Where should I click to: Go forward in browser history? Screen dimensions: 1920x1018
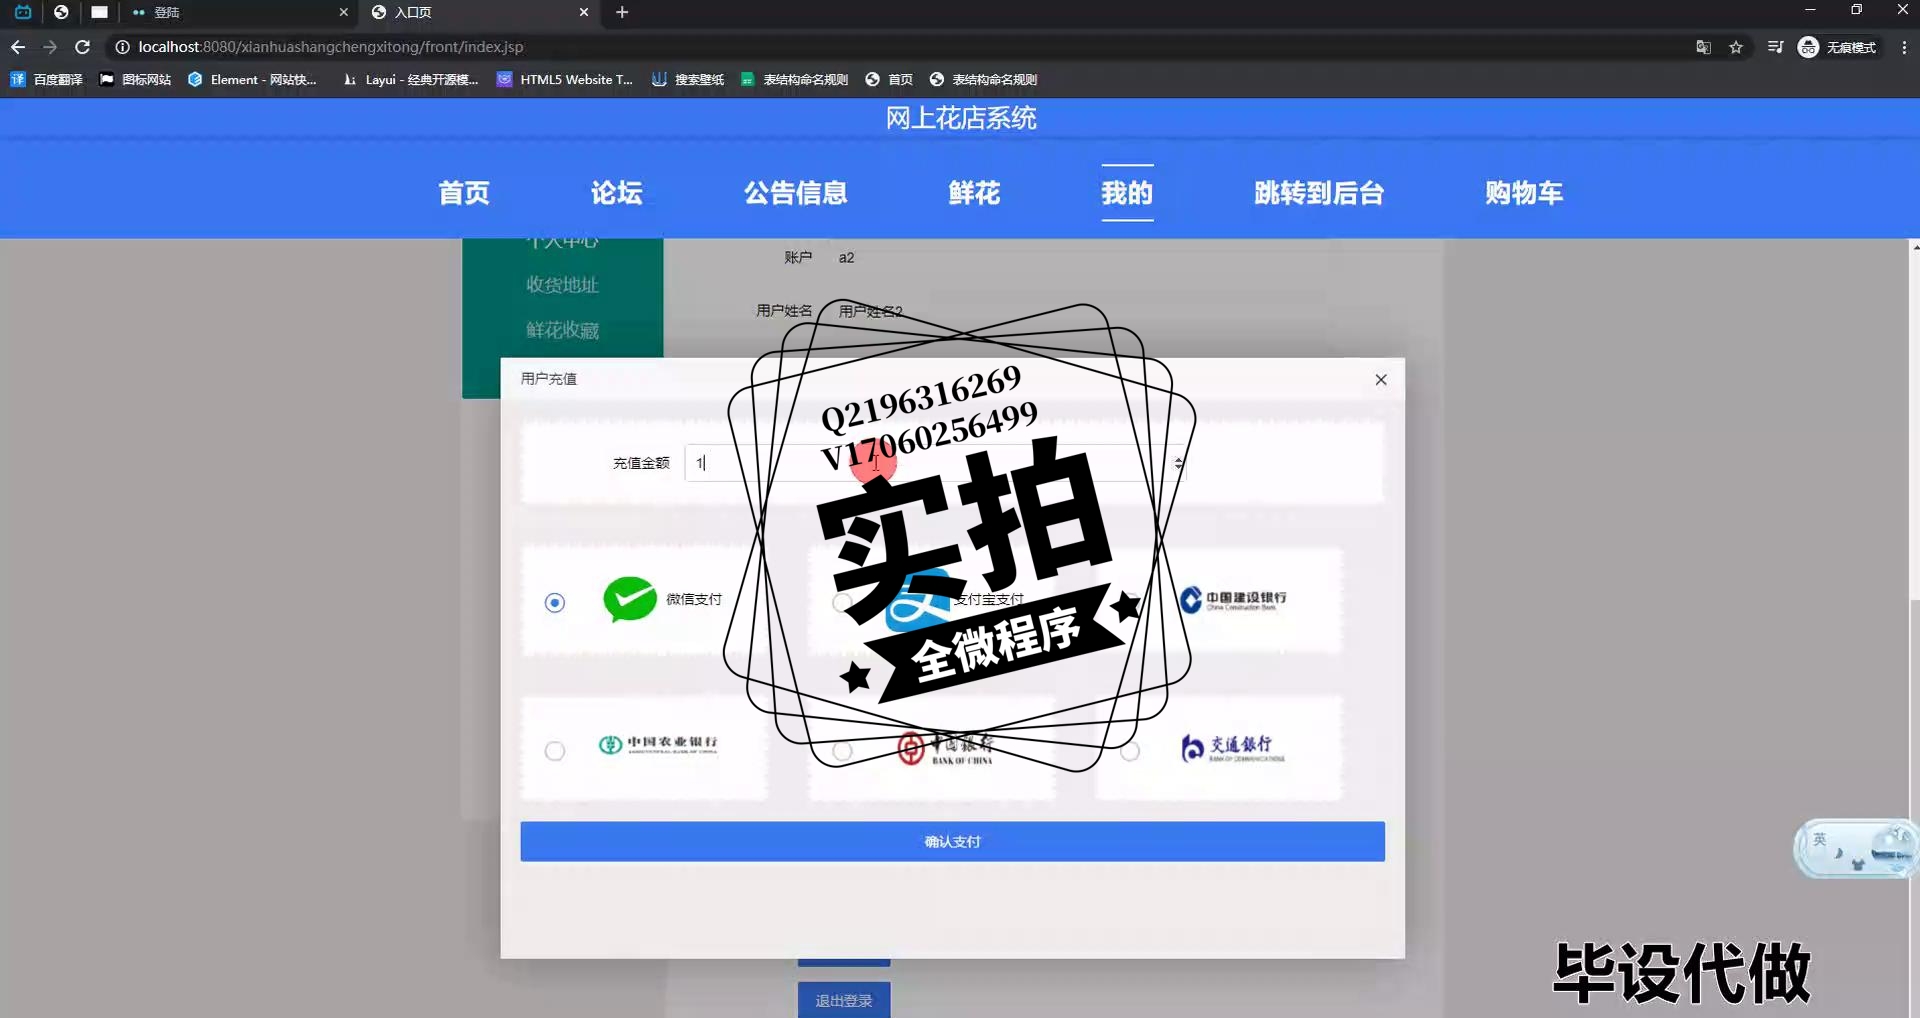coord(50,47)
